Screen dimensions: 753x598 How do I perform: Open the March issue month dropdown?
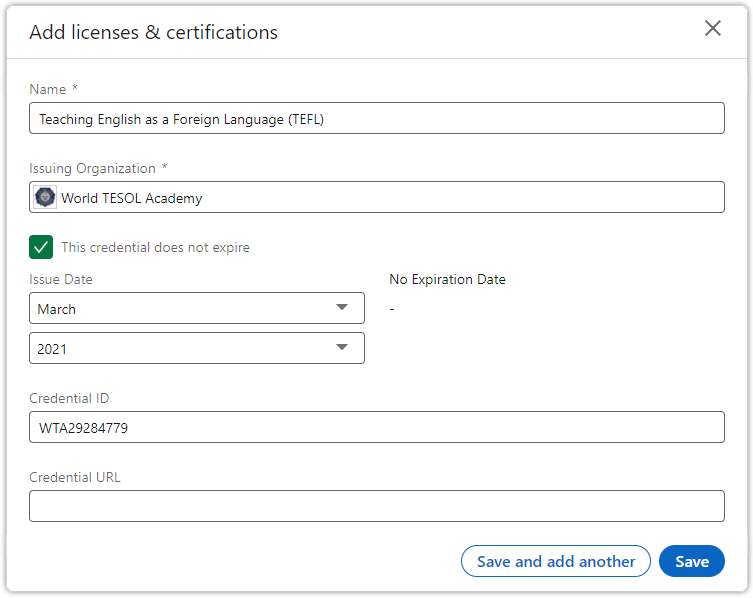coord(197,308)
